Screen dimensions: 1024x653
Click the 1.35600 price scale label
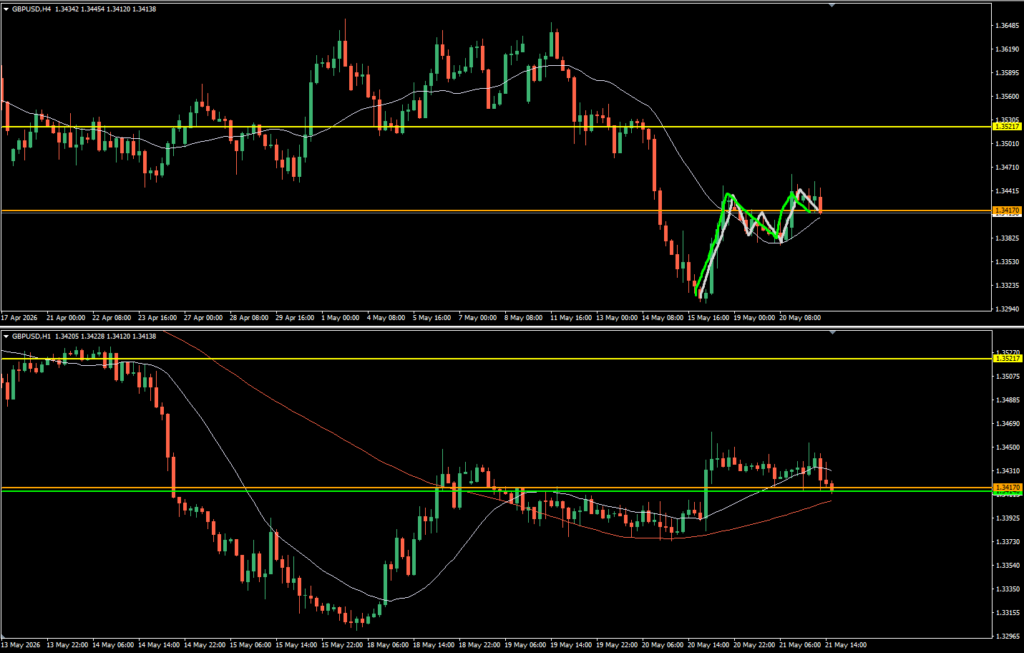[x=1007, y=96]
